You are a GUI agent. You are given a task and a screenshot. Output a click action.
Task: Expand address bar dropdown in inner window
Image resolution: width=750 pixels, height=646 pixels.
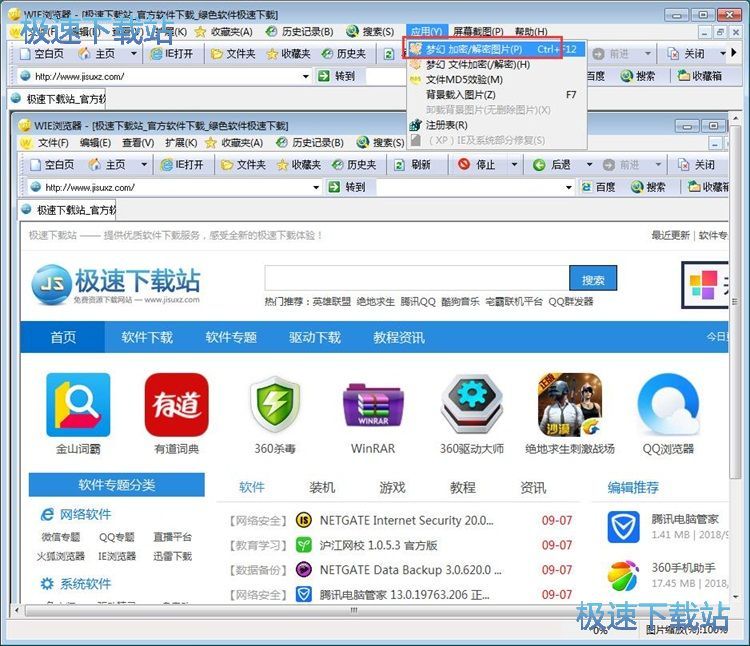coord(316,187)
